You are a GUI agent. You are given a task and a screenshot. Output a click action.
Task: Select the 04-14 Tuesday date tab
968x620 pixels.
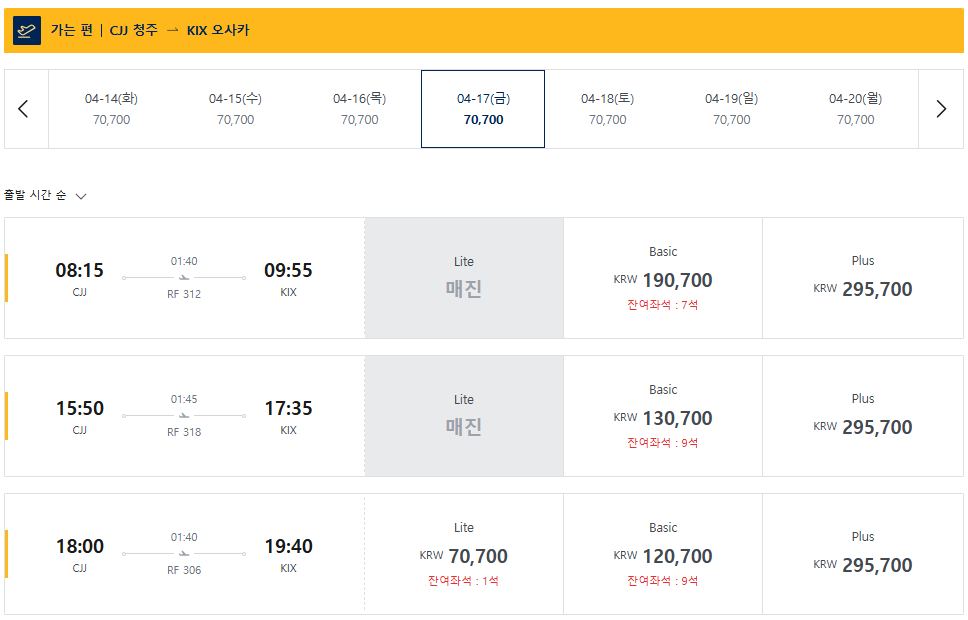(111, 109)
